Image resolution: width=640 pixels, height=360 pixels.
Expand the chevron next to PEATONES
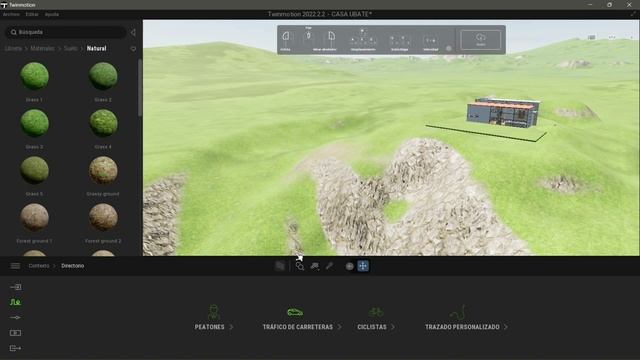click(x=231, y=327)
